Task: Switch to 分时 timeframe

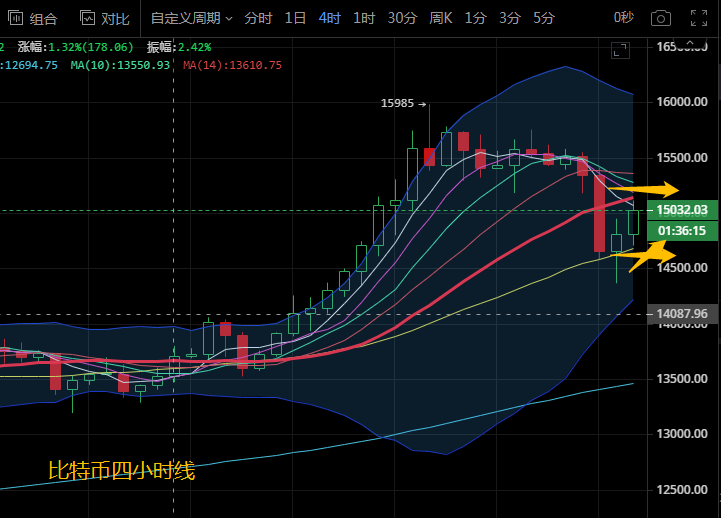Action: [x=257, y=18]
